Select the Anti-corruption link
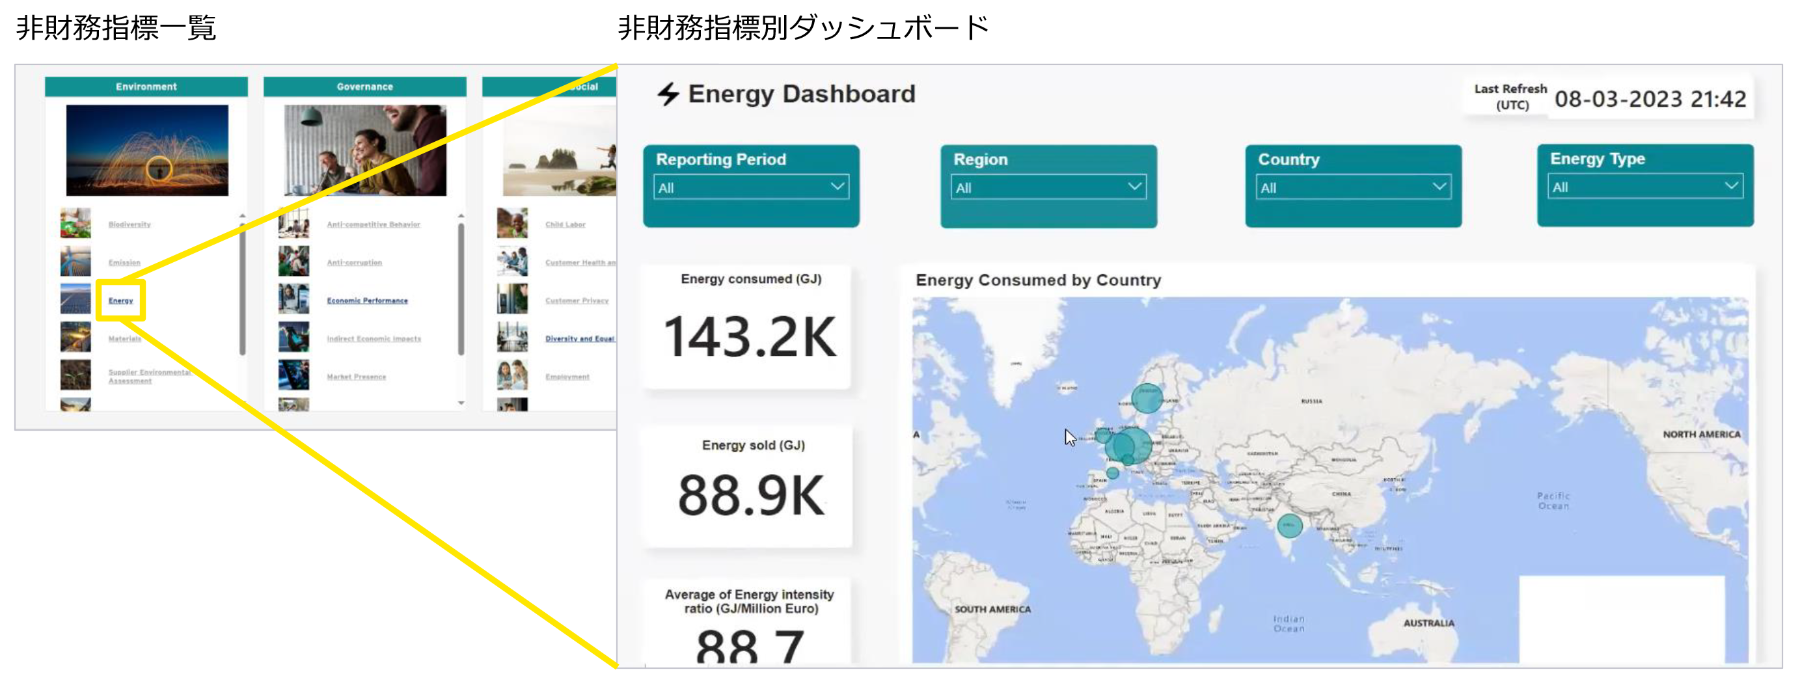The height and width of the screenshot is (687, 1800). [354, 263]
